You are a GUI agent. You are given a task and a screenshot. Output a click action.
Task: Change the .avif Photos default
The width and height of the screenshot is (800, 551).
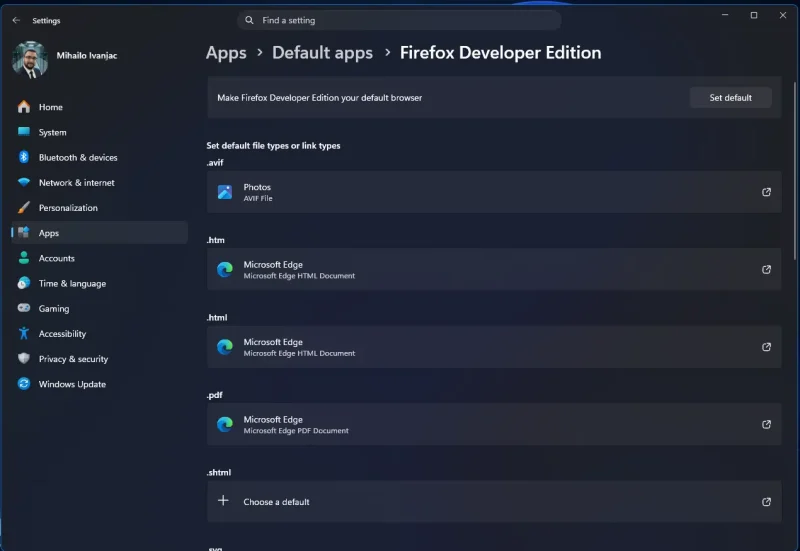coord(494,192)
